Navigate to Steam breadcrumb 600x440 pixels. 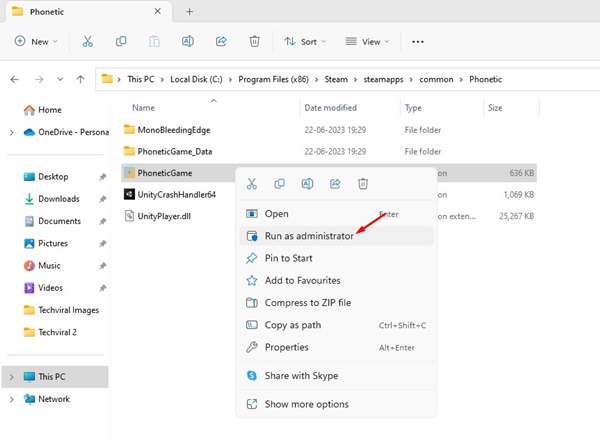tap(336, 79)
